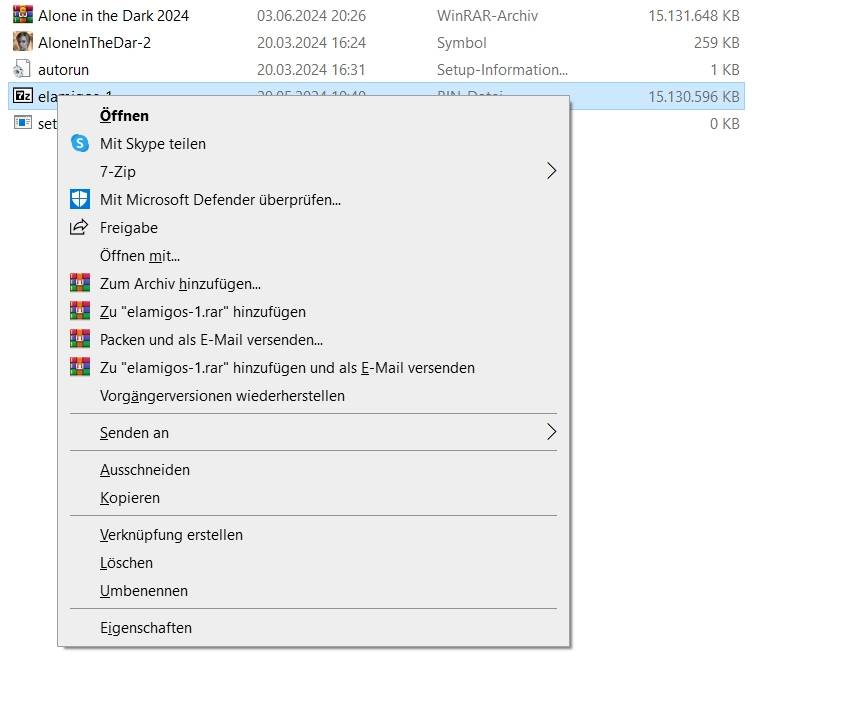The height and width of the screenshot is (721, 867).
Task: Click the size 15.131.648 KB
Action: coord(694,15)
